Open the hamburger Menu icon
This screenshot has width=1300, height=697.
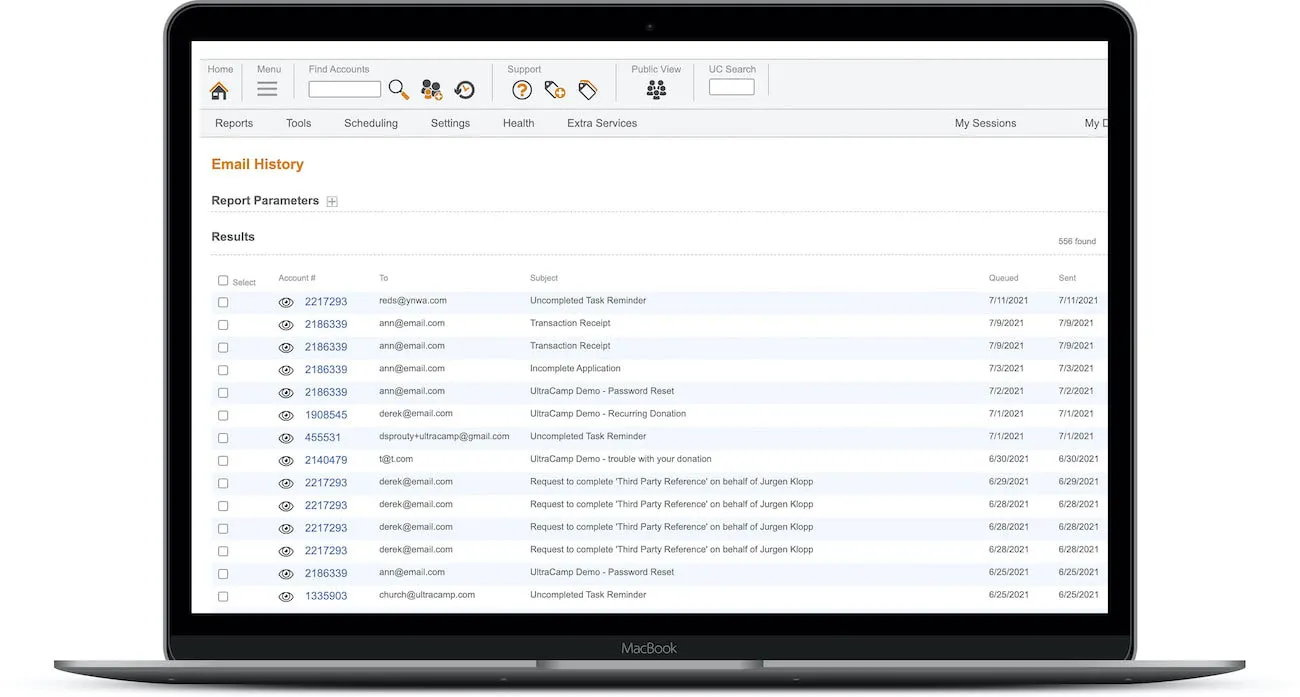coord(267,89)
